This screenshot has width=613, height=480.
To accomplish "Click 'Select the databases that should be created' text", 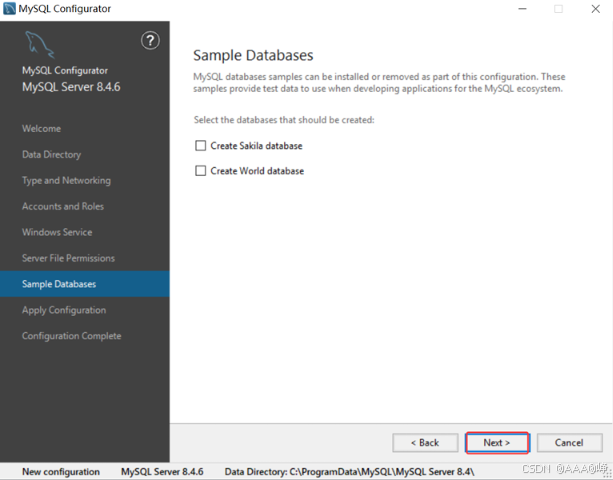I will click(x=284, y=120).
